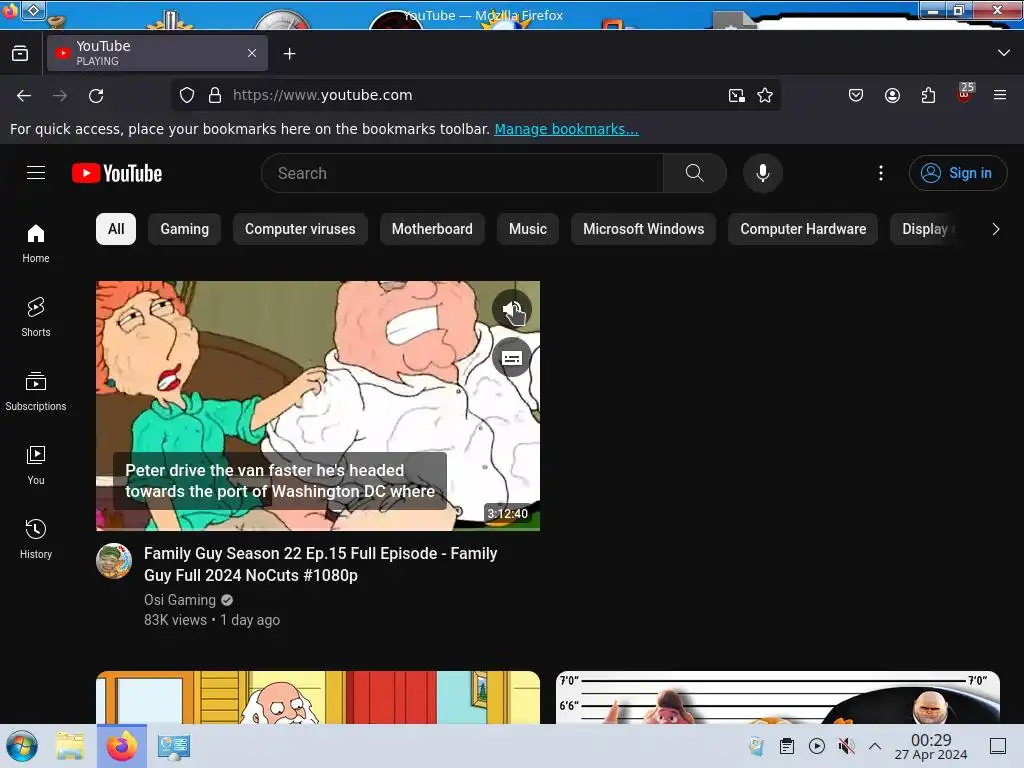
Task: Open History in the sidebar
Action: (36, 539)
